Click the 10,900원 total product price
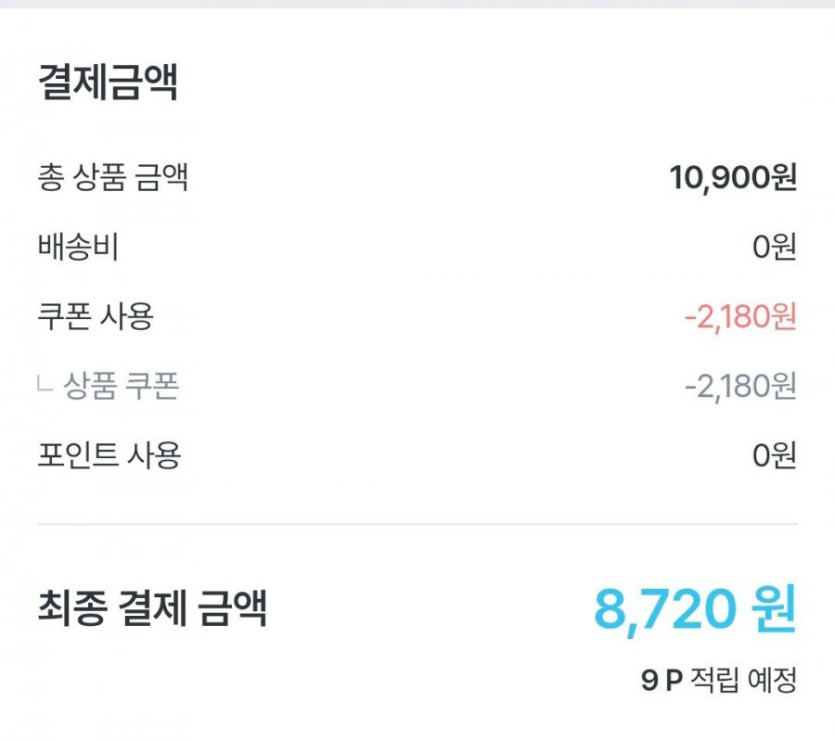Viewport: 835px width, 741px height. tap(733, 178)
